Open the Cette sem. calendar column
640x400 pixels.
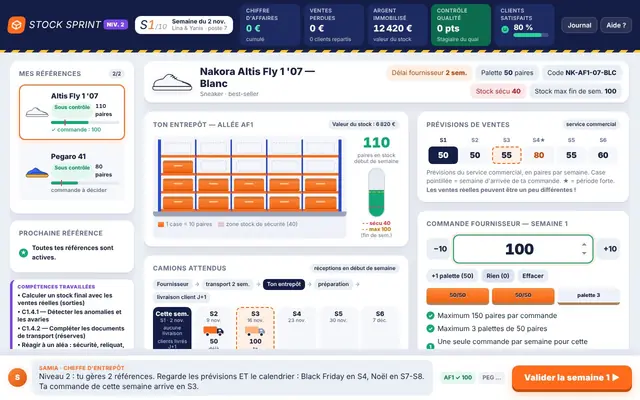click(x=172, y=329)
